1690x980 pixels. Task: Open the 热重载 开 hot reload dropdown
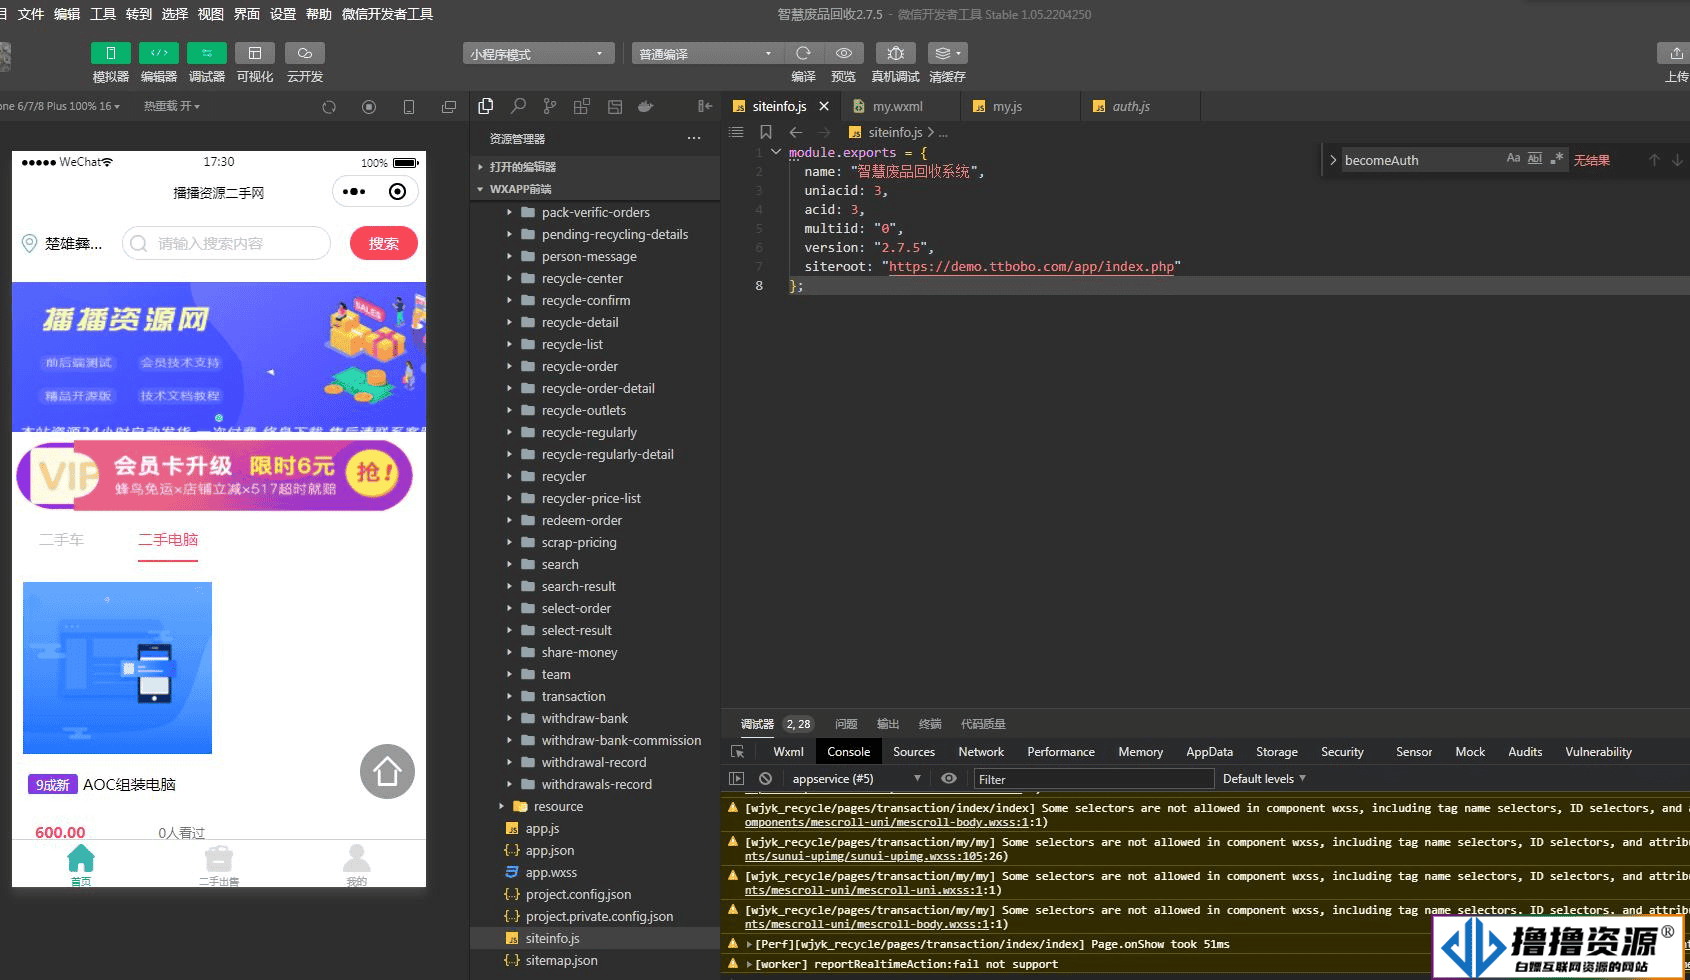(171, 106)
